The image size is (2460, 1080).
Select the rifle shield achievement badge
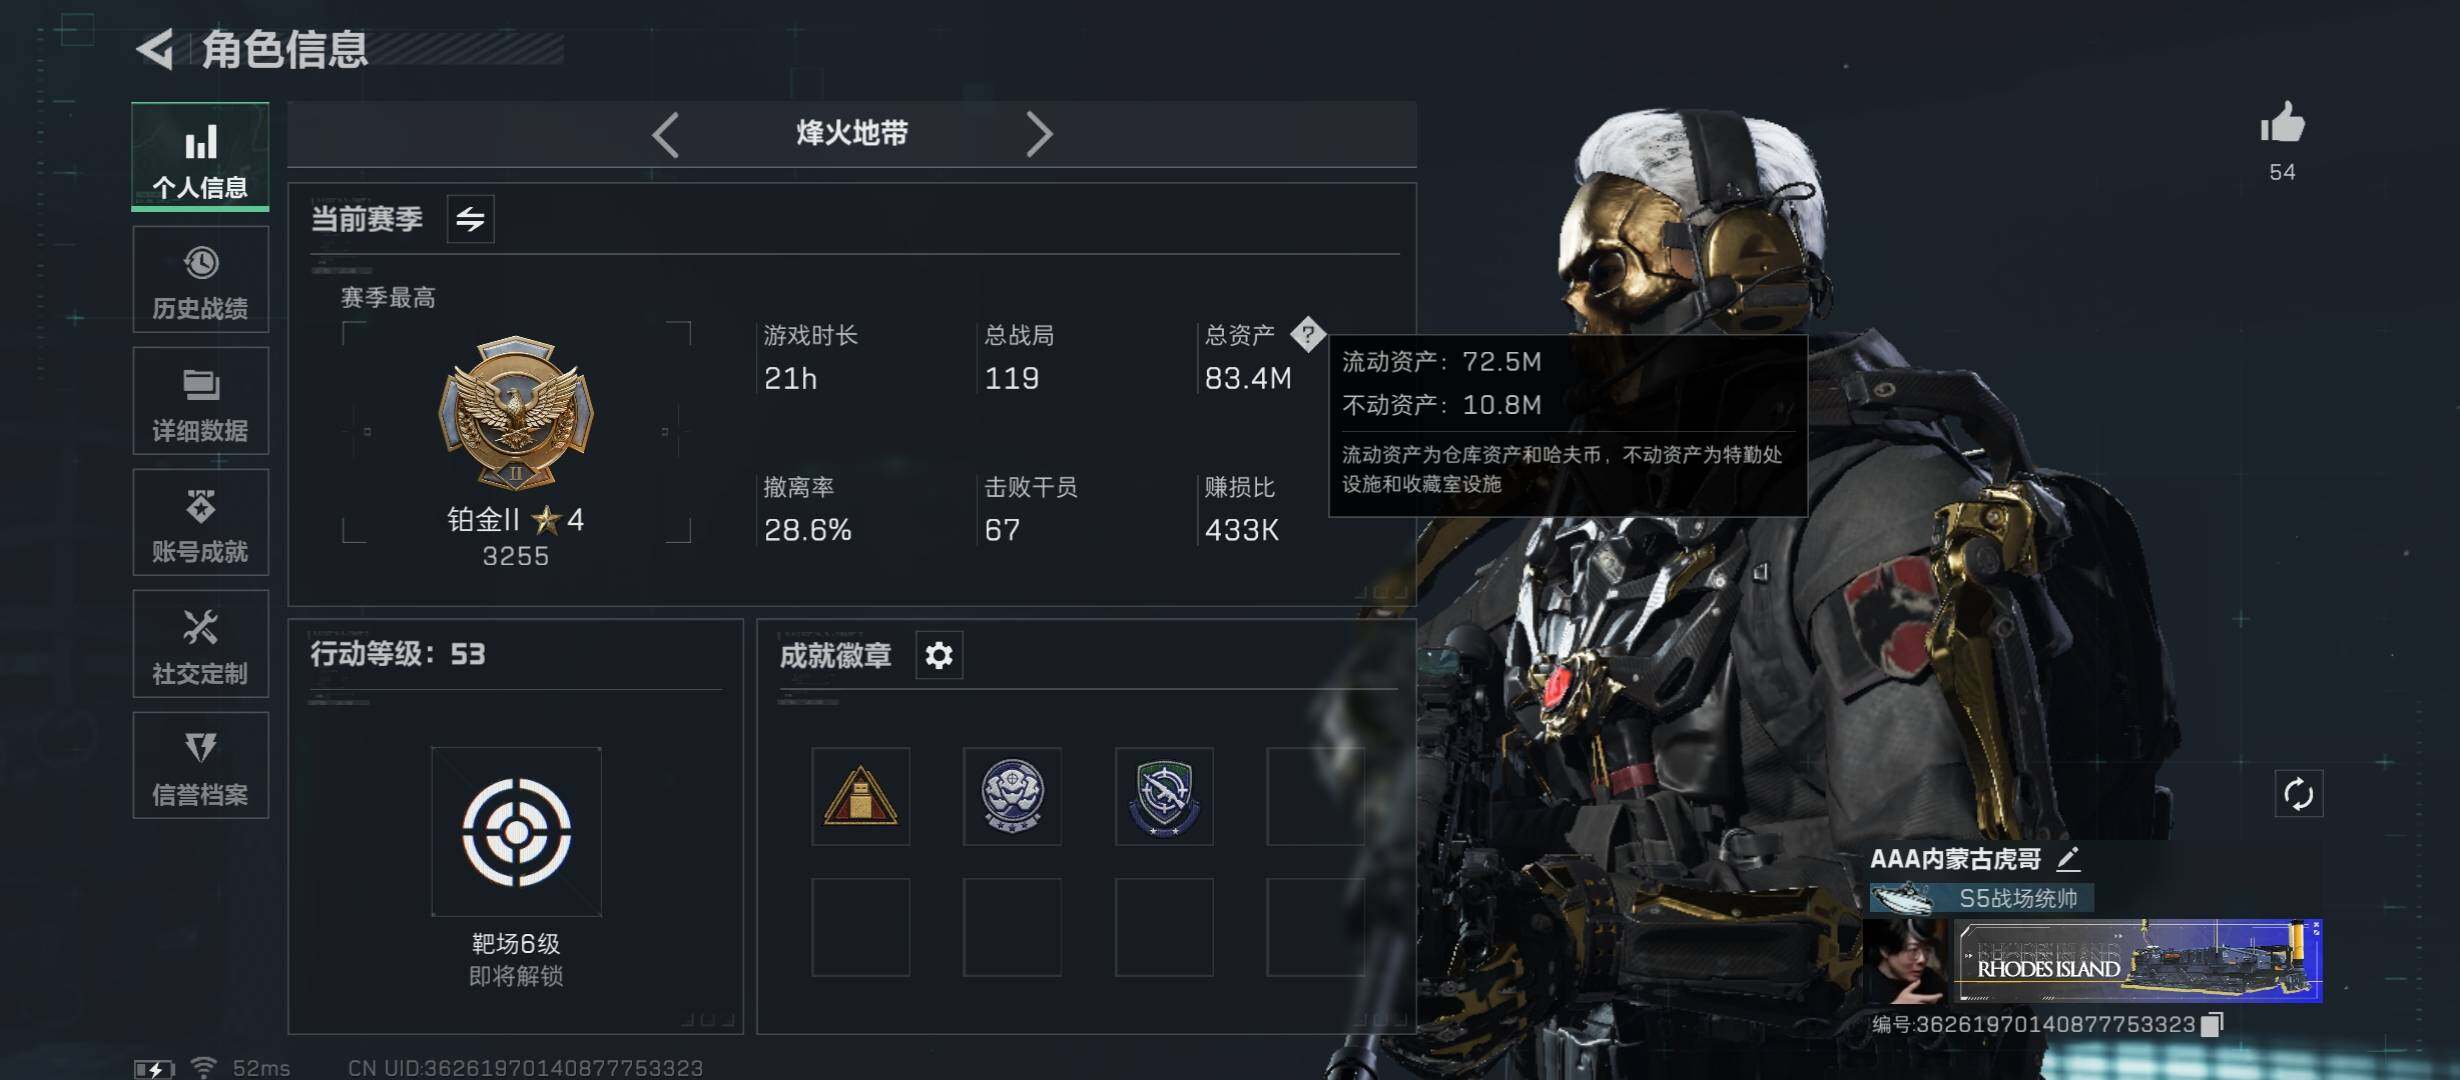pos(1164,796)
